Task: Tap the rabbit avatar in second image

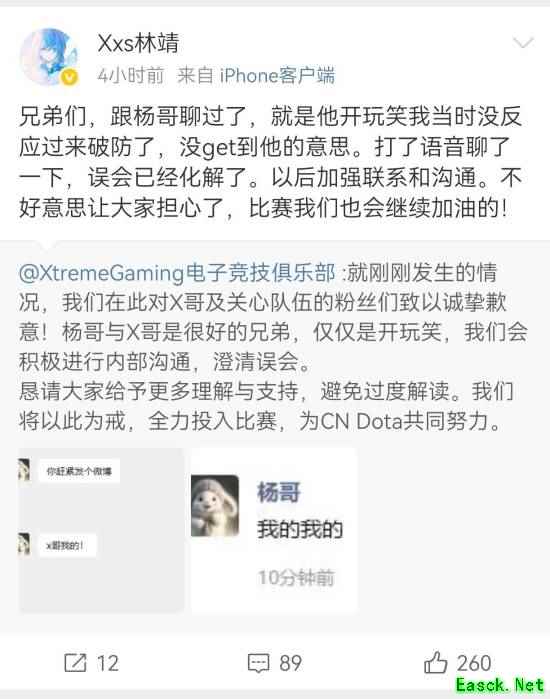Action: [215, 506]
